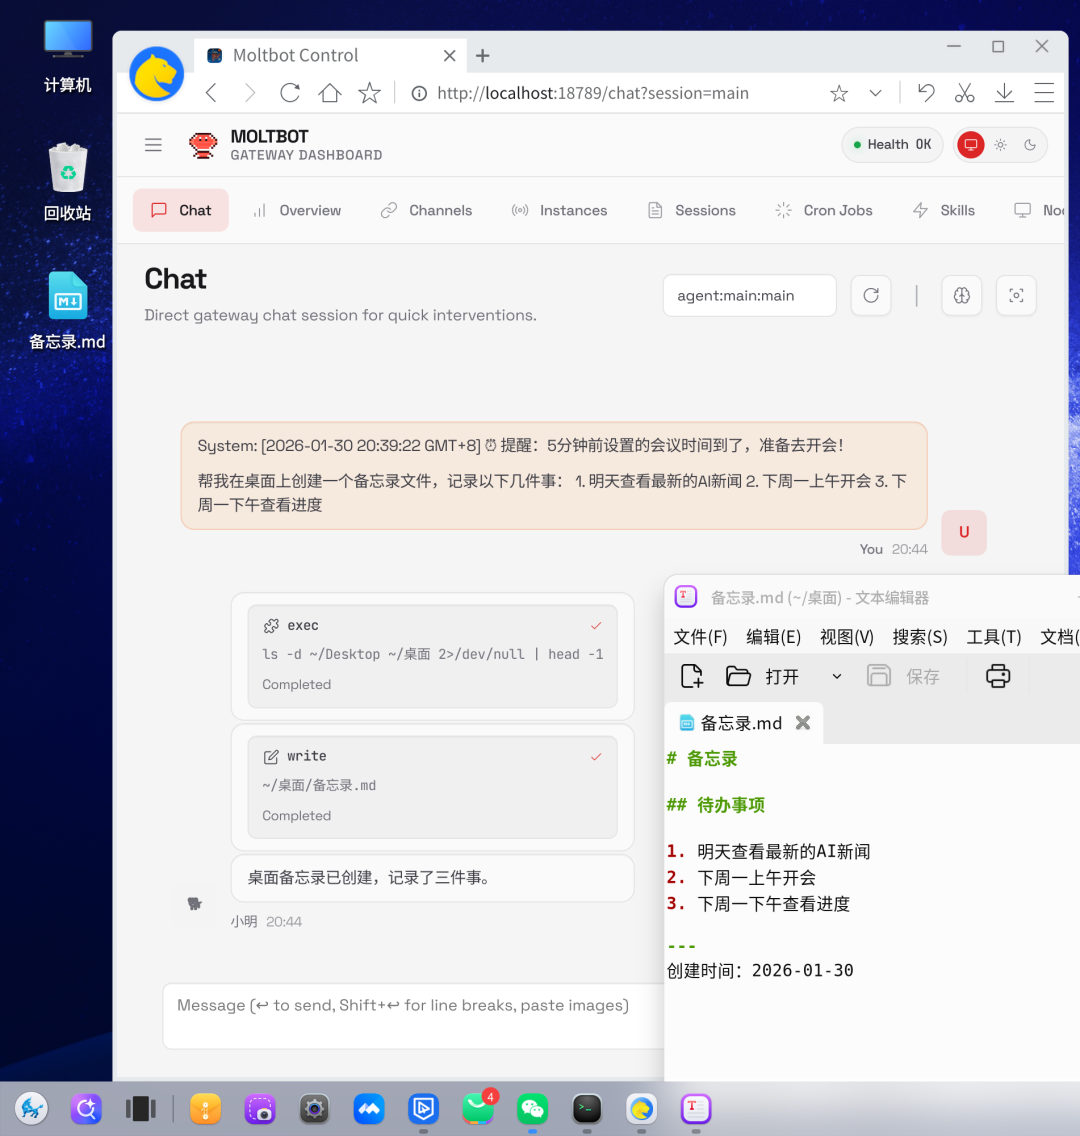1080x1136 pixels.
Task: Go to browser home page icon
Action: coord(330,93)
